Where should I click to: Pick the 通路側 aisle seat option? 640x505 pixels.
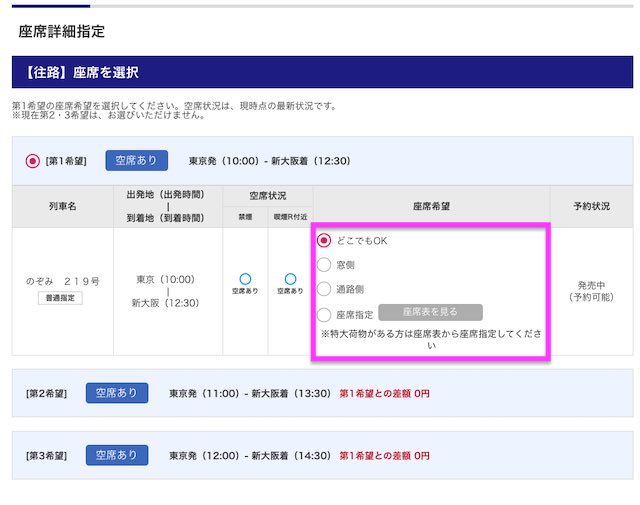coord(324,289)
